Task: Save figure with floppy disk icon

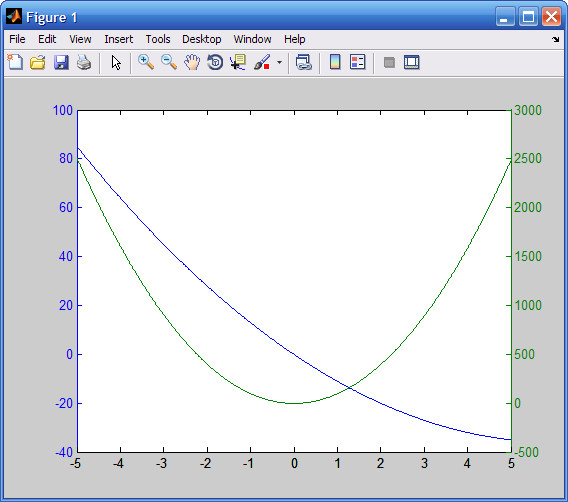Action: coord(61,62)
